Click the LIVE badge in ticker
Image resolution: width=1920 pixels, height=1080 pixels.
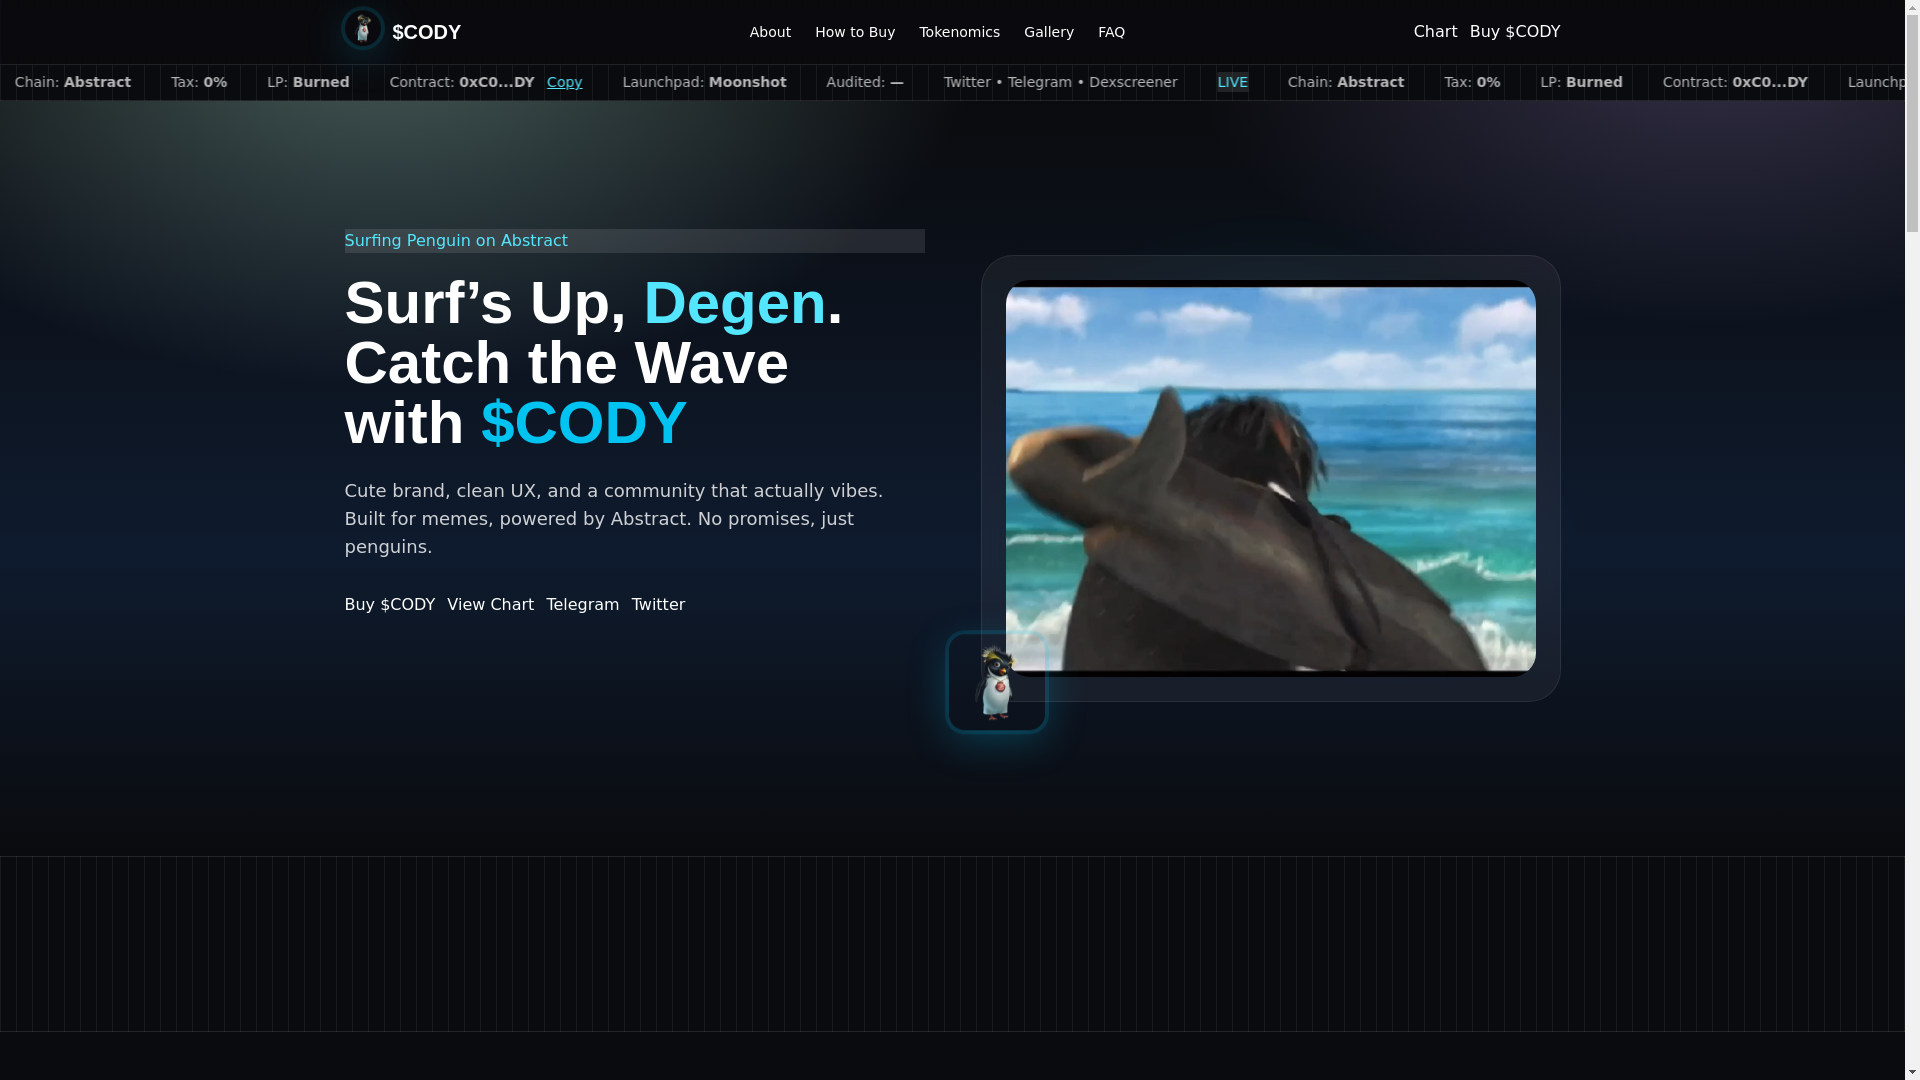(1232, 82)
